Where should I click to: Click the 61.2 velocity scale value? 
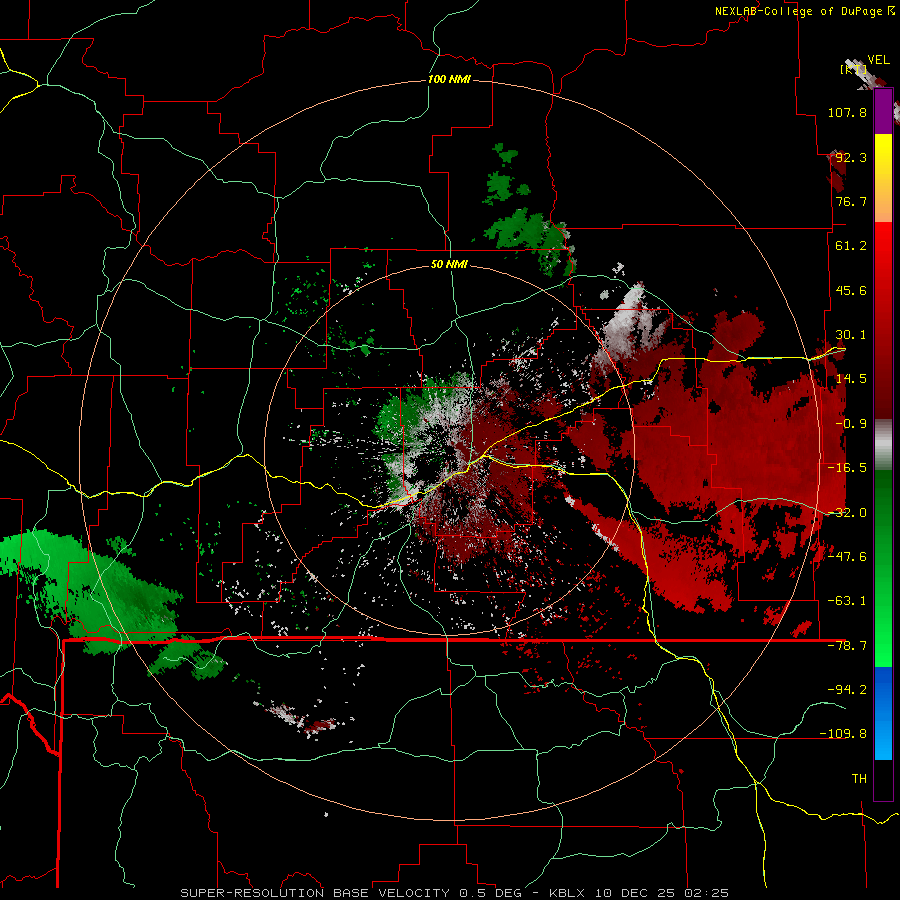[851, 246]
